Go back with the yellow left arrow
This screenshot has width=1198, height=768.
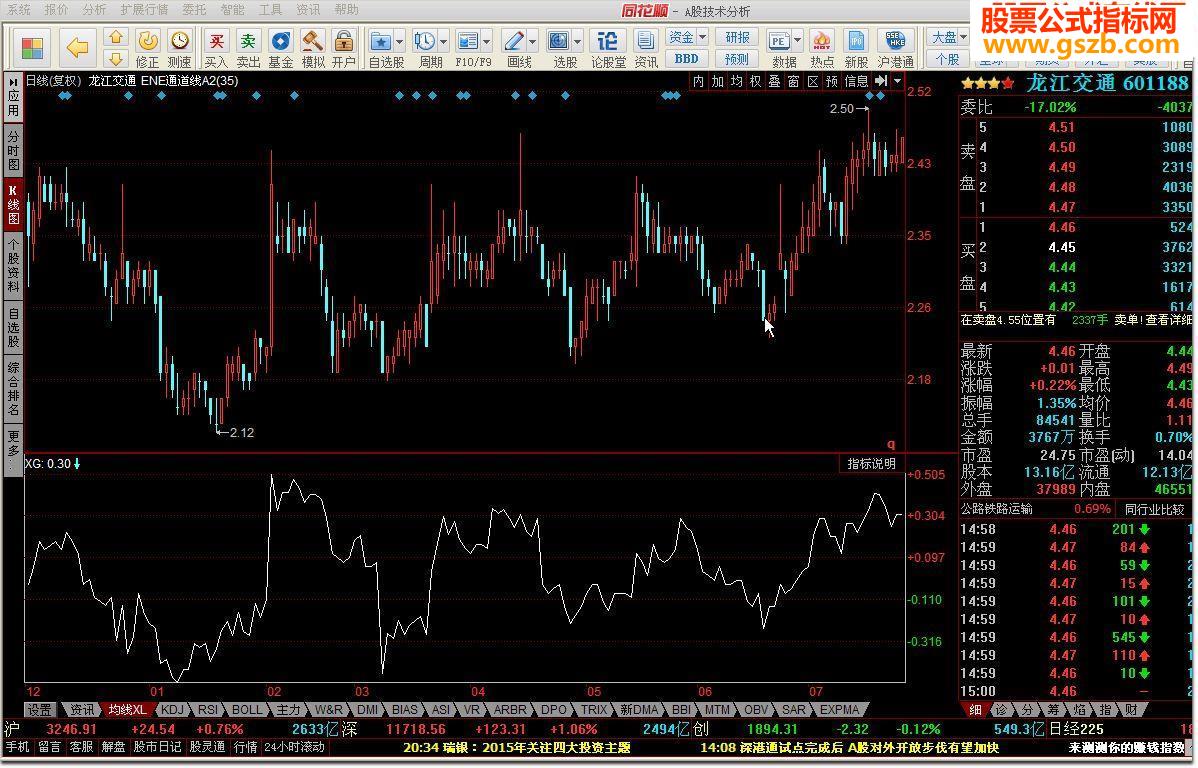(78, 47)
